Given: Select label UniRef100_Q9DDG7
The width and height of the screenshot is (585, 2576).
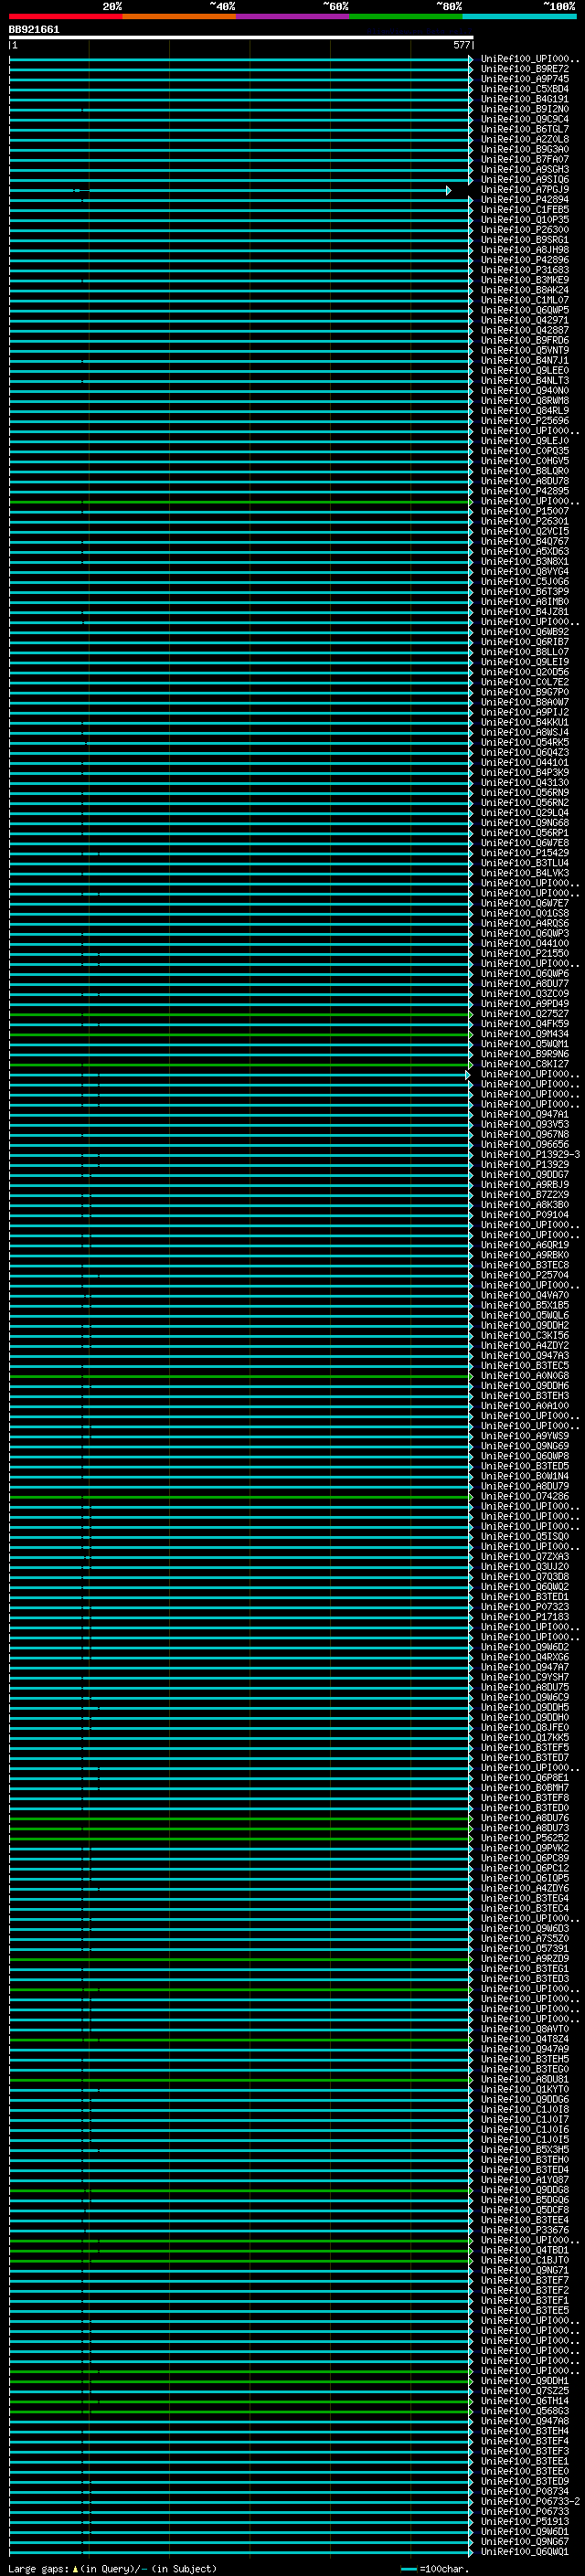Looking at the screenshot, I should pyautogui.click(x=524, y=1175).
